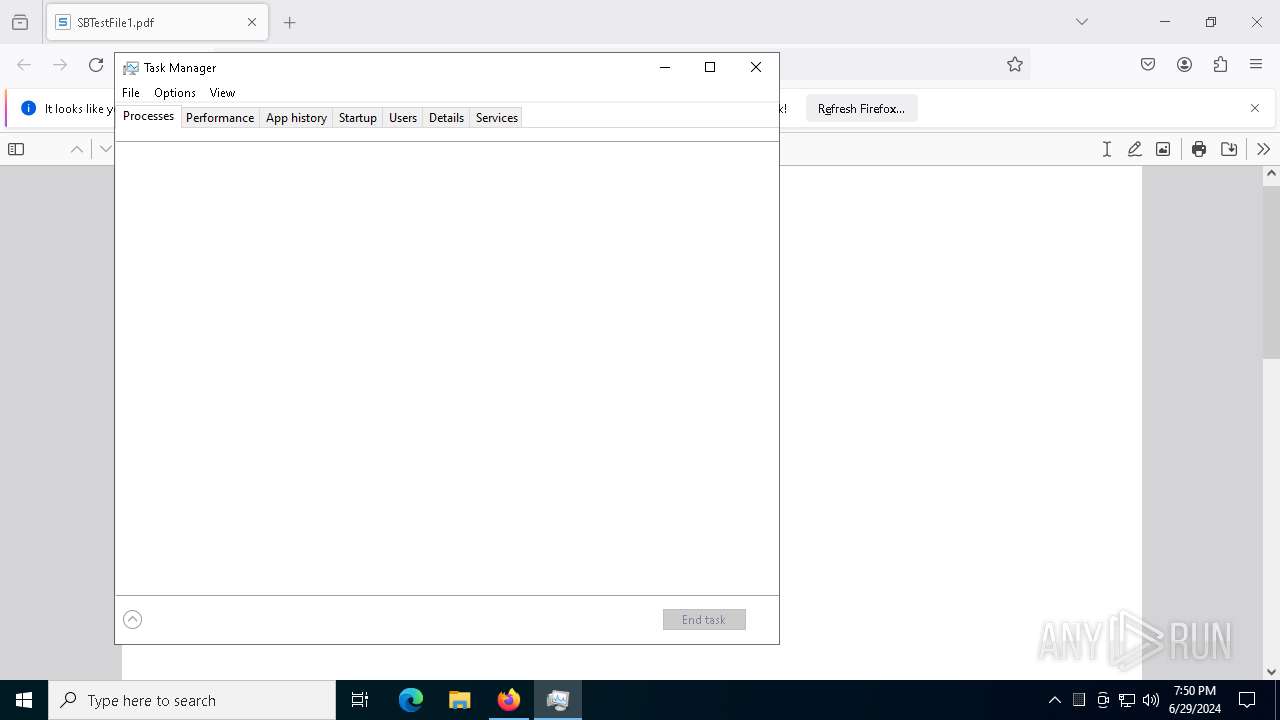Viewport: 1280px width, 720px height.
Task: Switch to the Startup tab
Action: click(x=357, y=118)
